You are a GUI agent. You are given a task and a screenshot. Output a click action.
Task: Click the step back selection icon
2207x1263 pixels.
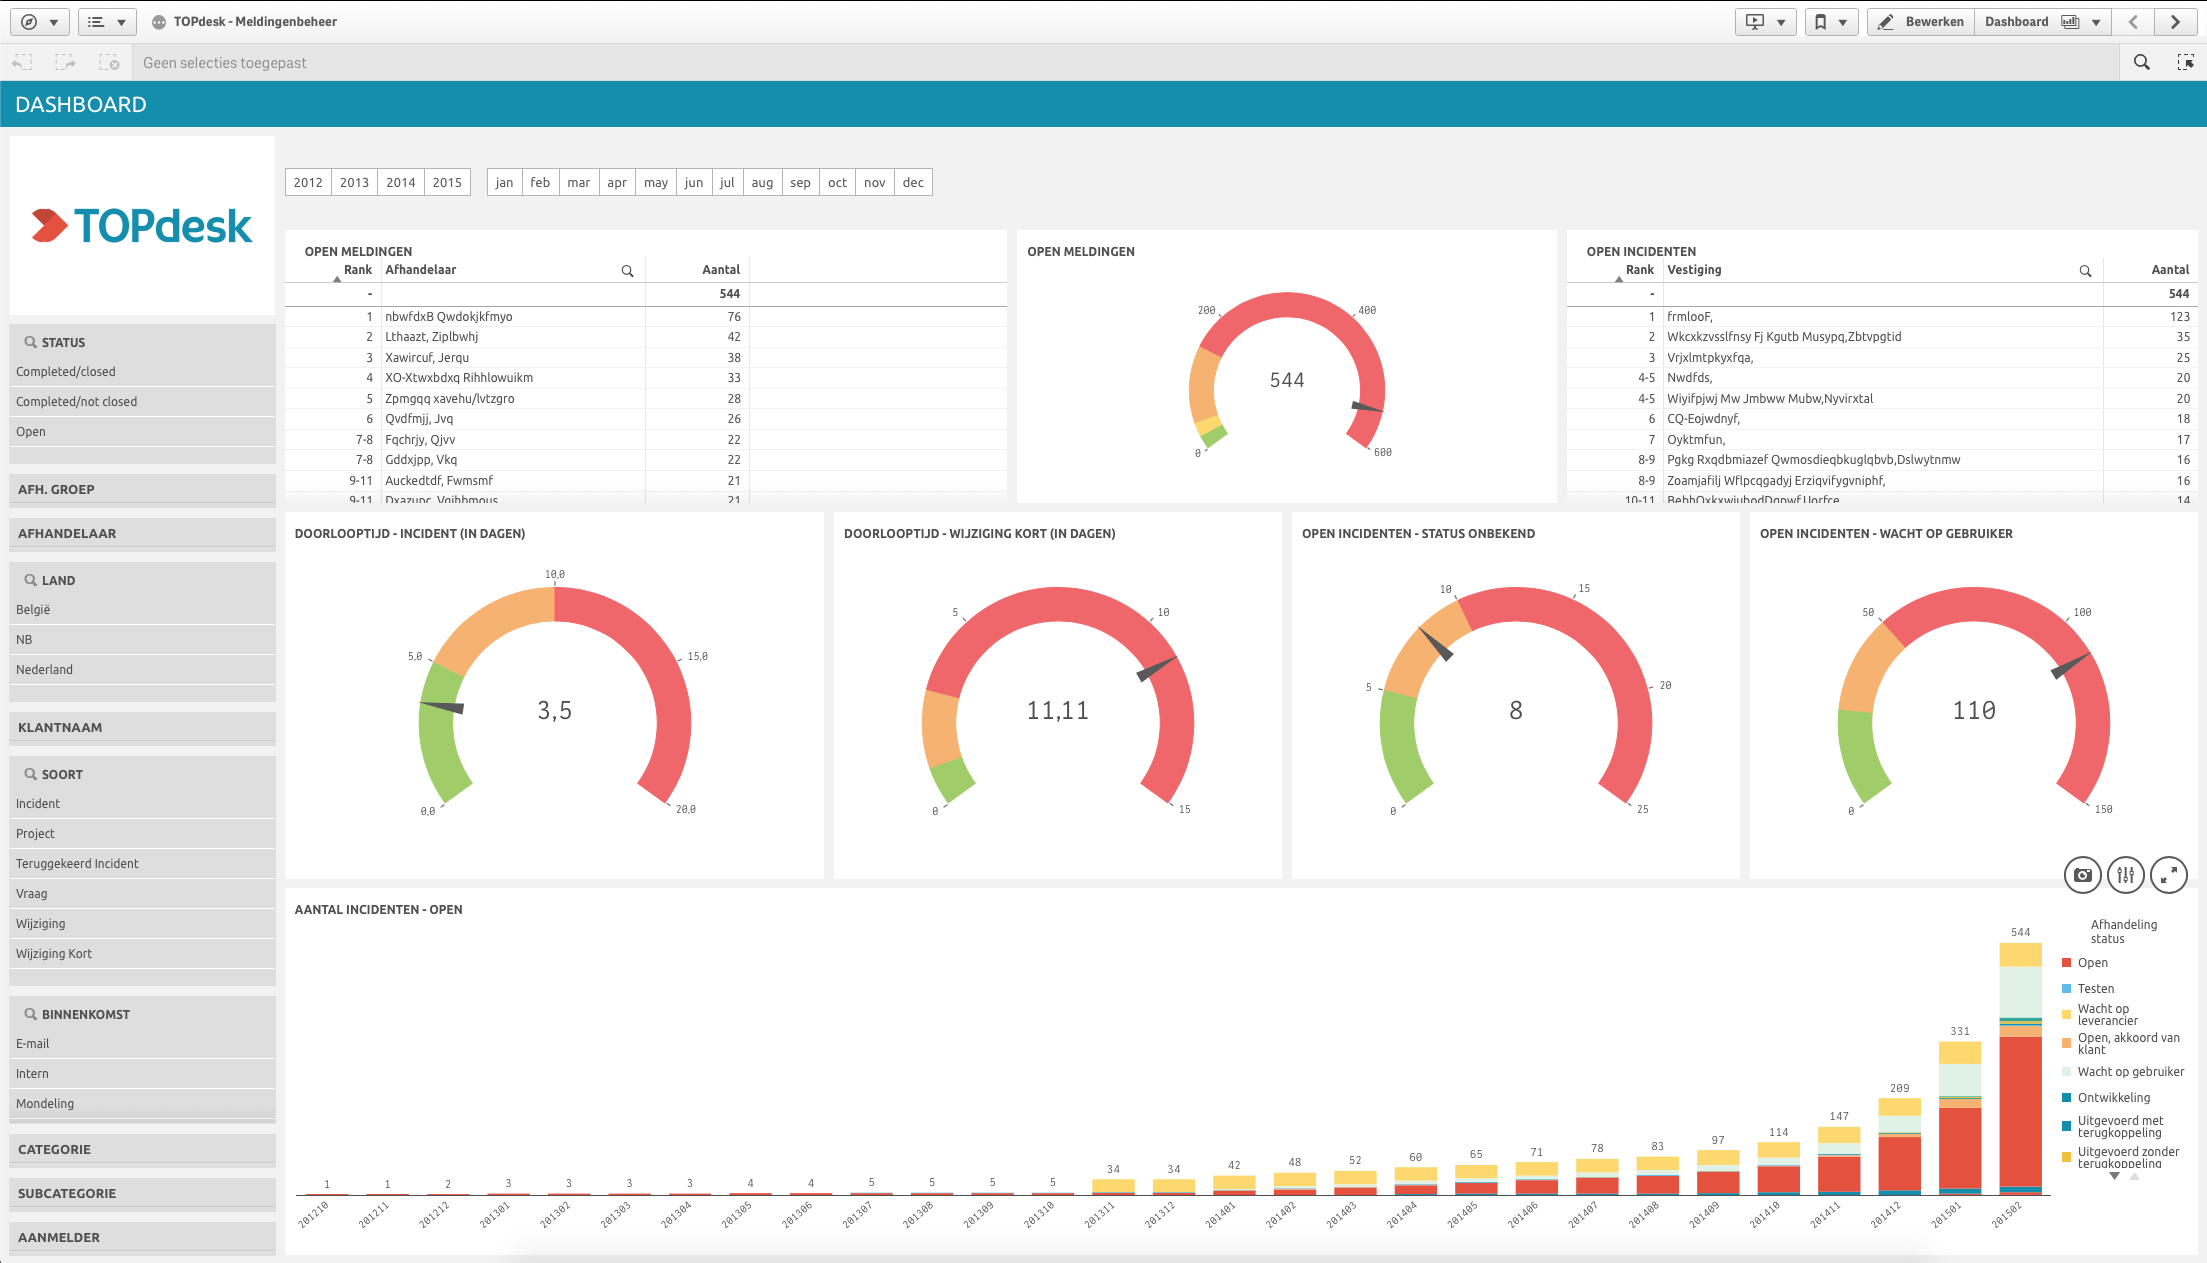coord(22,63)
